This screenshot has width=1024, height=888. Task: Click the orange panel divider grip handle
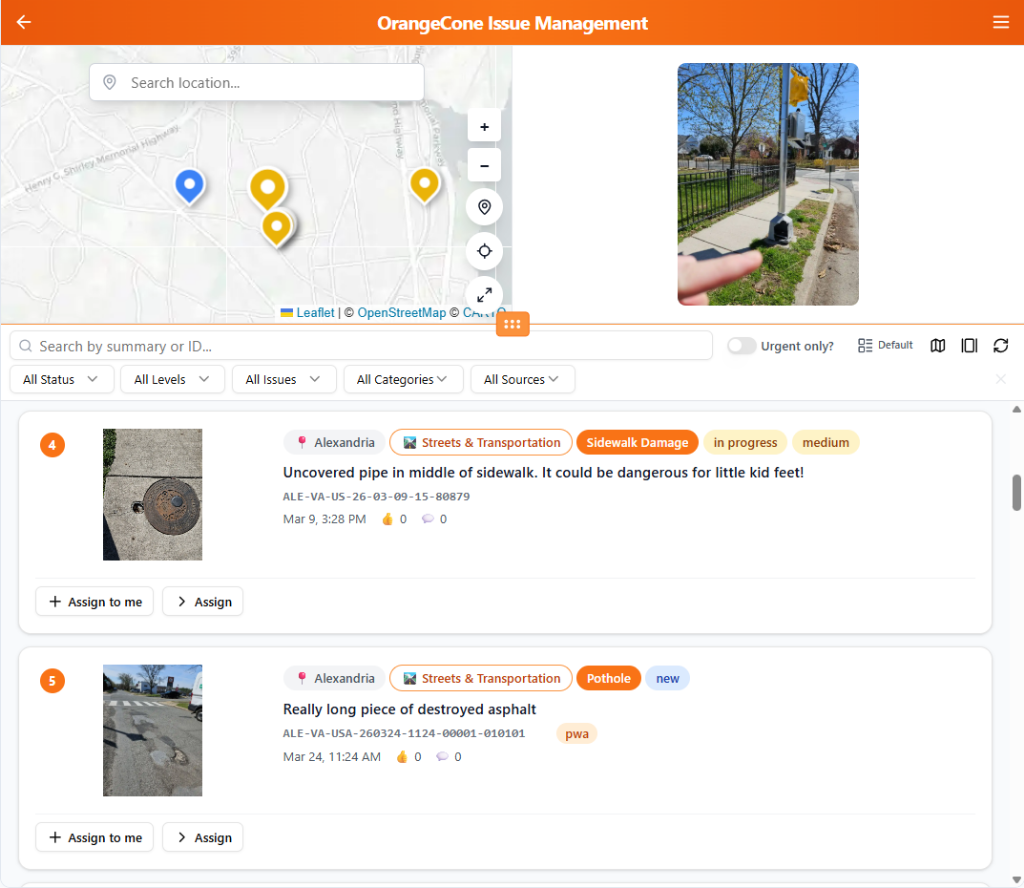pyautogui.click(x=512, y=324)
